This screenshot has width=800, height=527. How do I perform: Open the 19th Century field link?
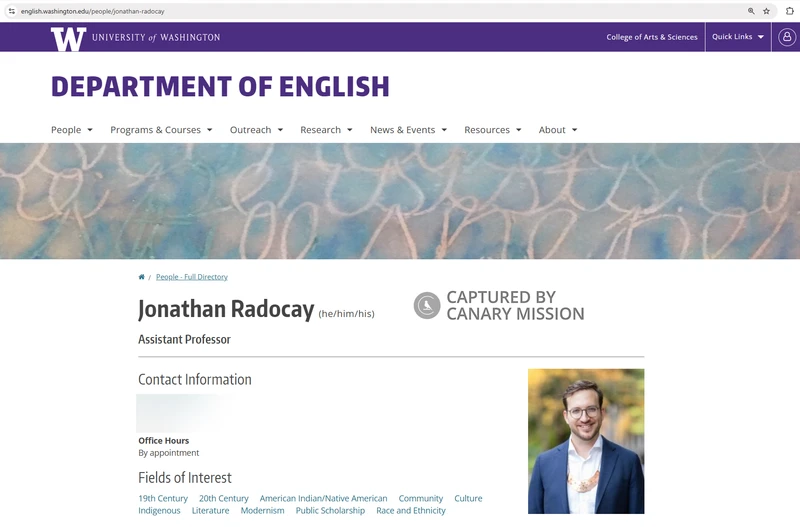[163, 498]
